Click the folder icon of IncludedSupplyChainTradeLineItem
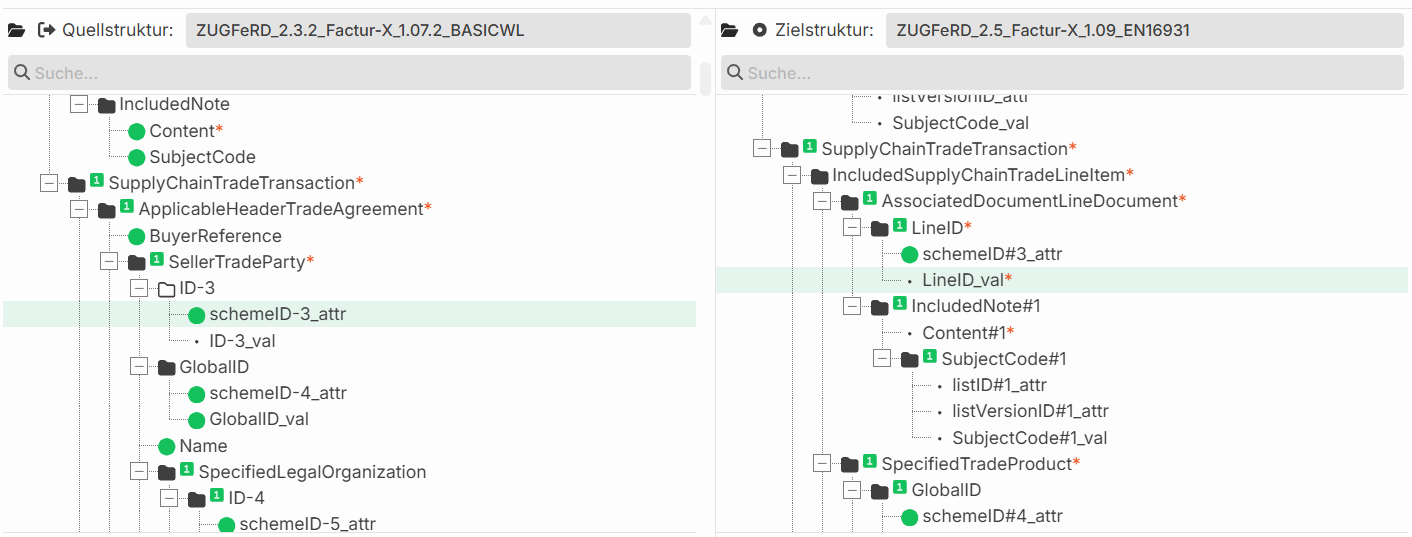1412x537 pixels. (820, 176)
